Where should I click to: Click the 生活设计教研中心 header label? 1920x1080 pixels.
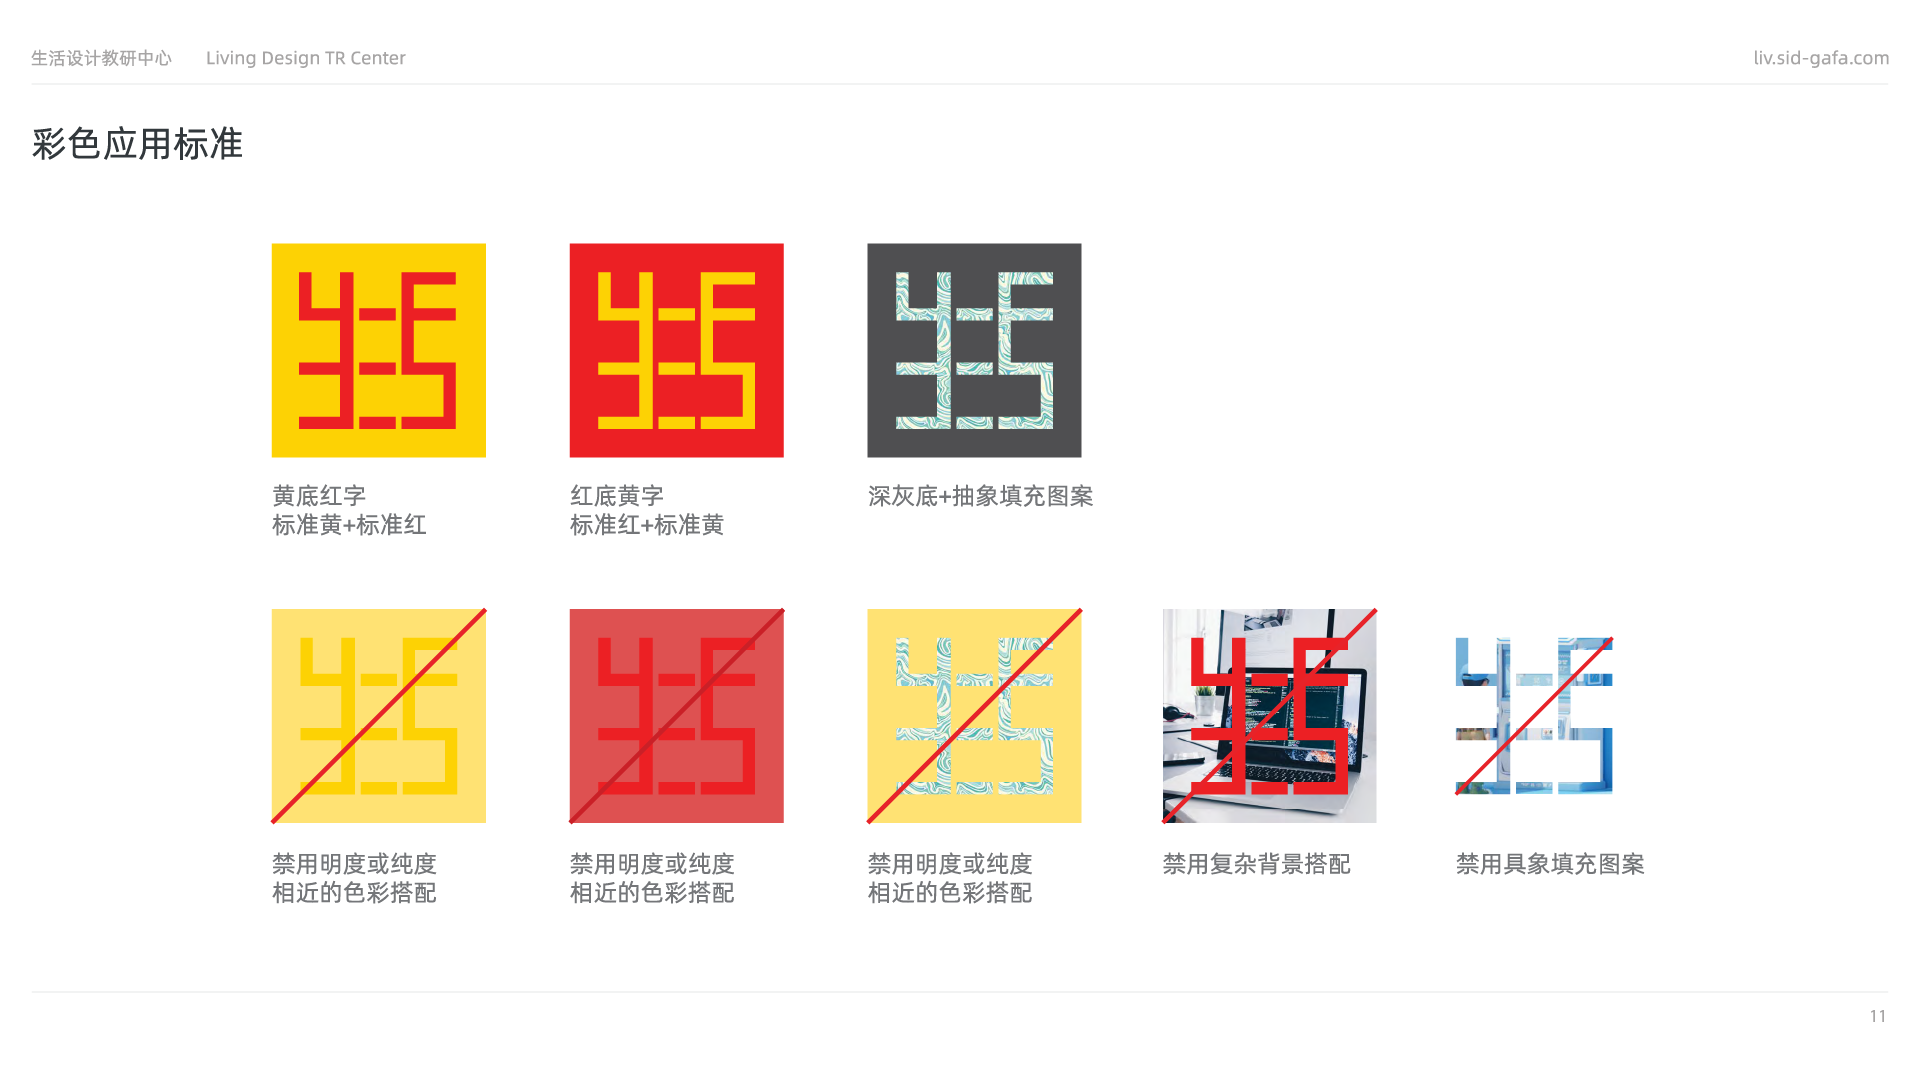pyautogui.click(x=101, y=58)
